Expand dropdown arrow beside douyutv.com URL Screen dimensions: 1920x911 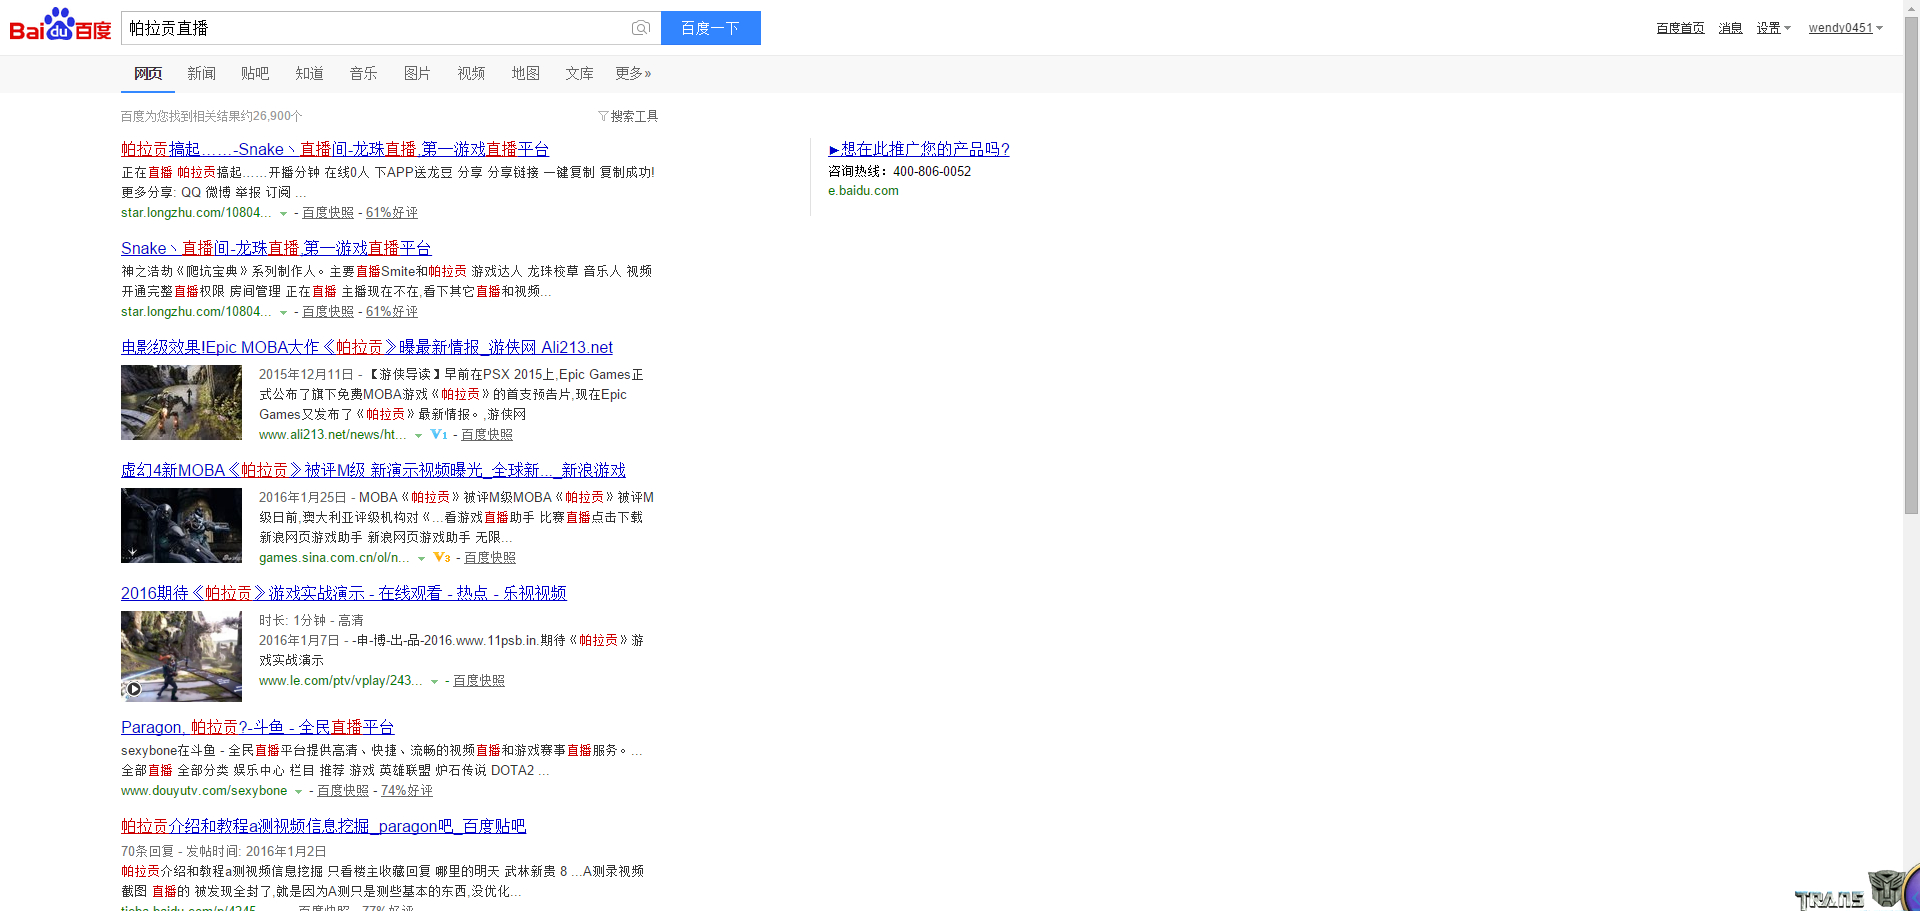[299, 792]
